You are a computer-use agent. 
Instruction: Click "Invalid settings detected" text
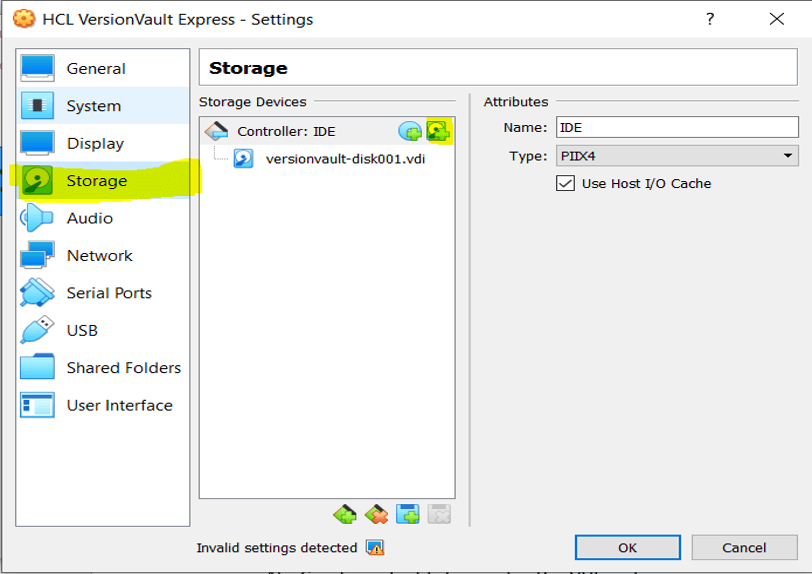(277, 548)
